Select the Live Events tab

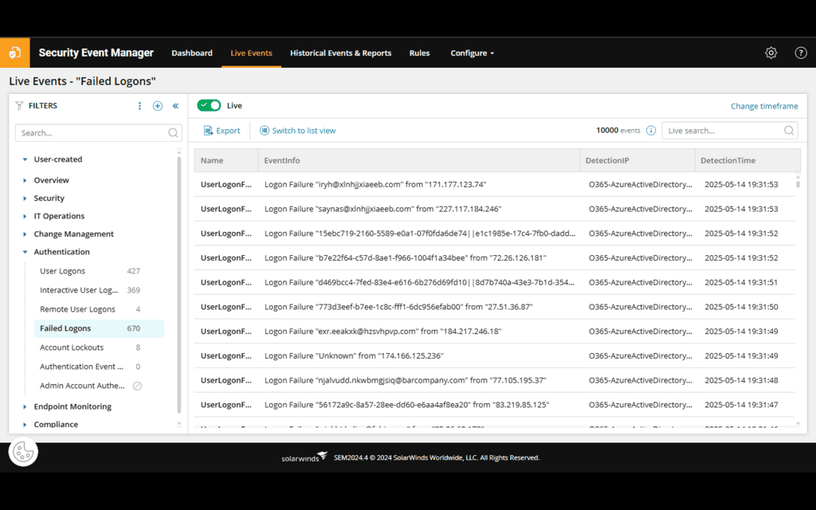click(x=251, y=53)
